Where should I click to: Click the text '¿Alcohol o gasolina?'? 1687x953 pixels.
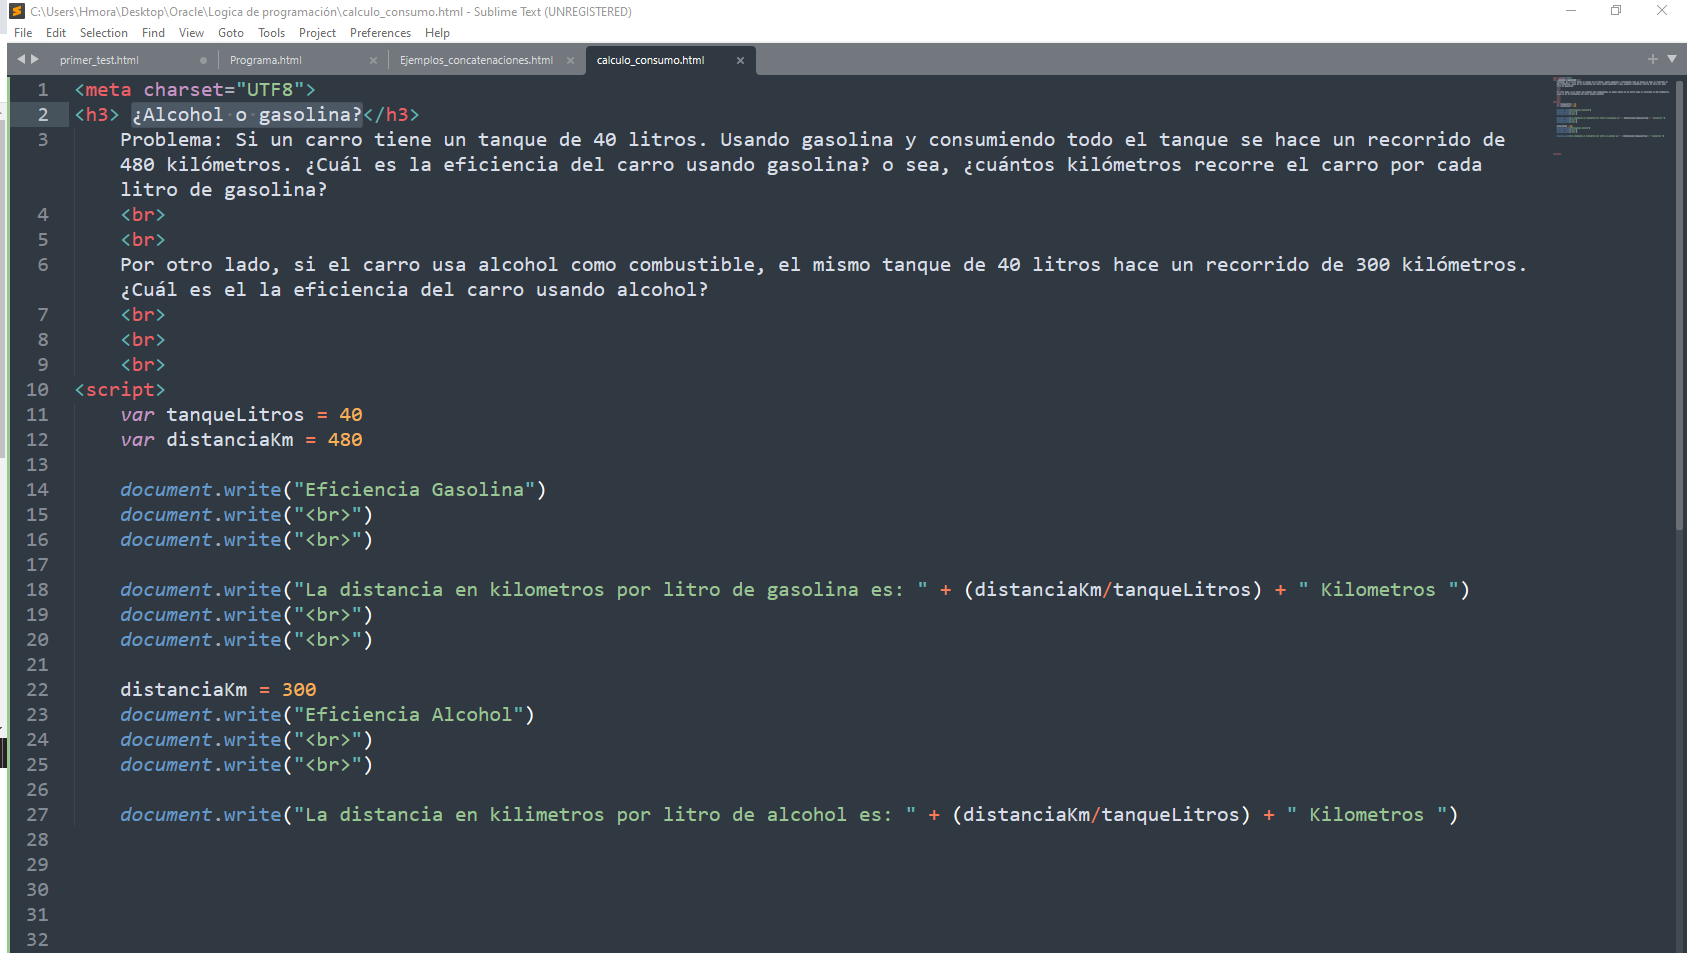(247, 114)
